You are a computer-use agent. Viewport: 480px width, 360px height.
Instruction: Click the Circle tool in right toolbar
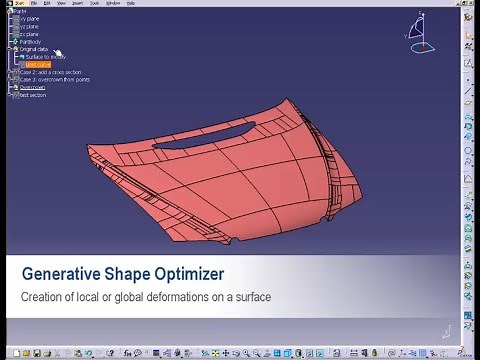(468, 151)
